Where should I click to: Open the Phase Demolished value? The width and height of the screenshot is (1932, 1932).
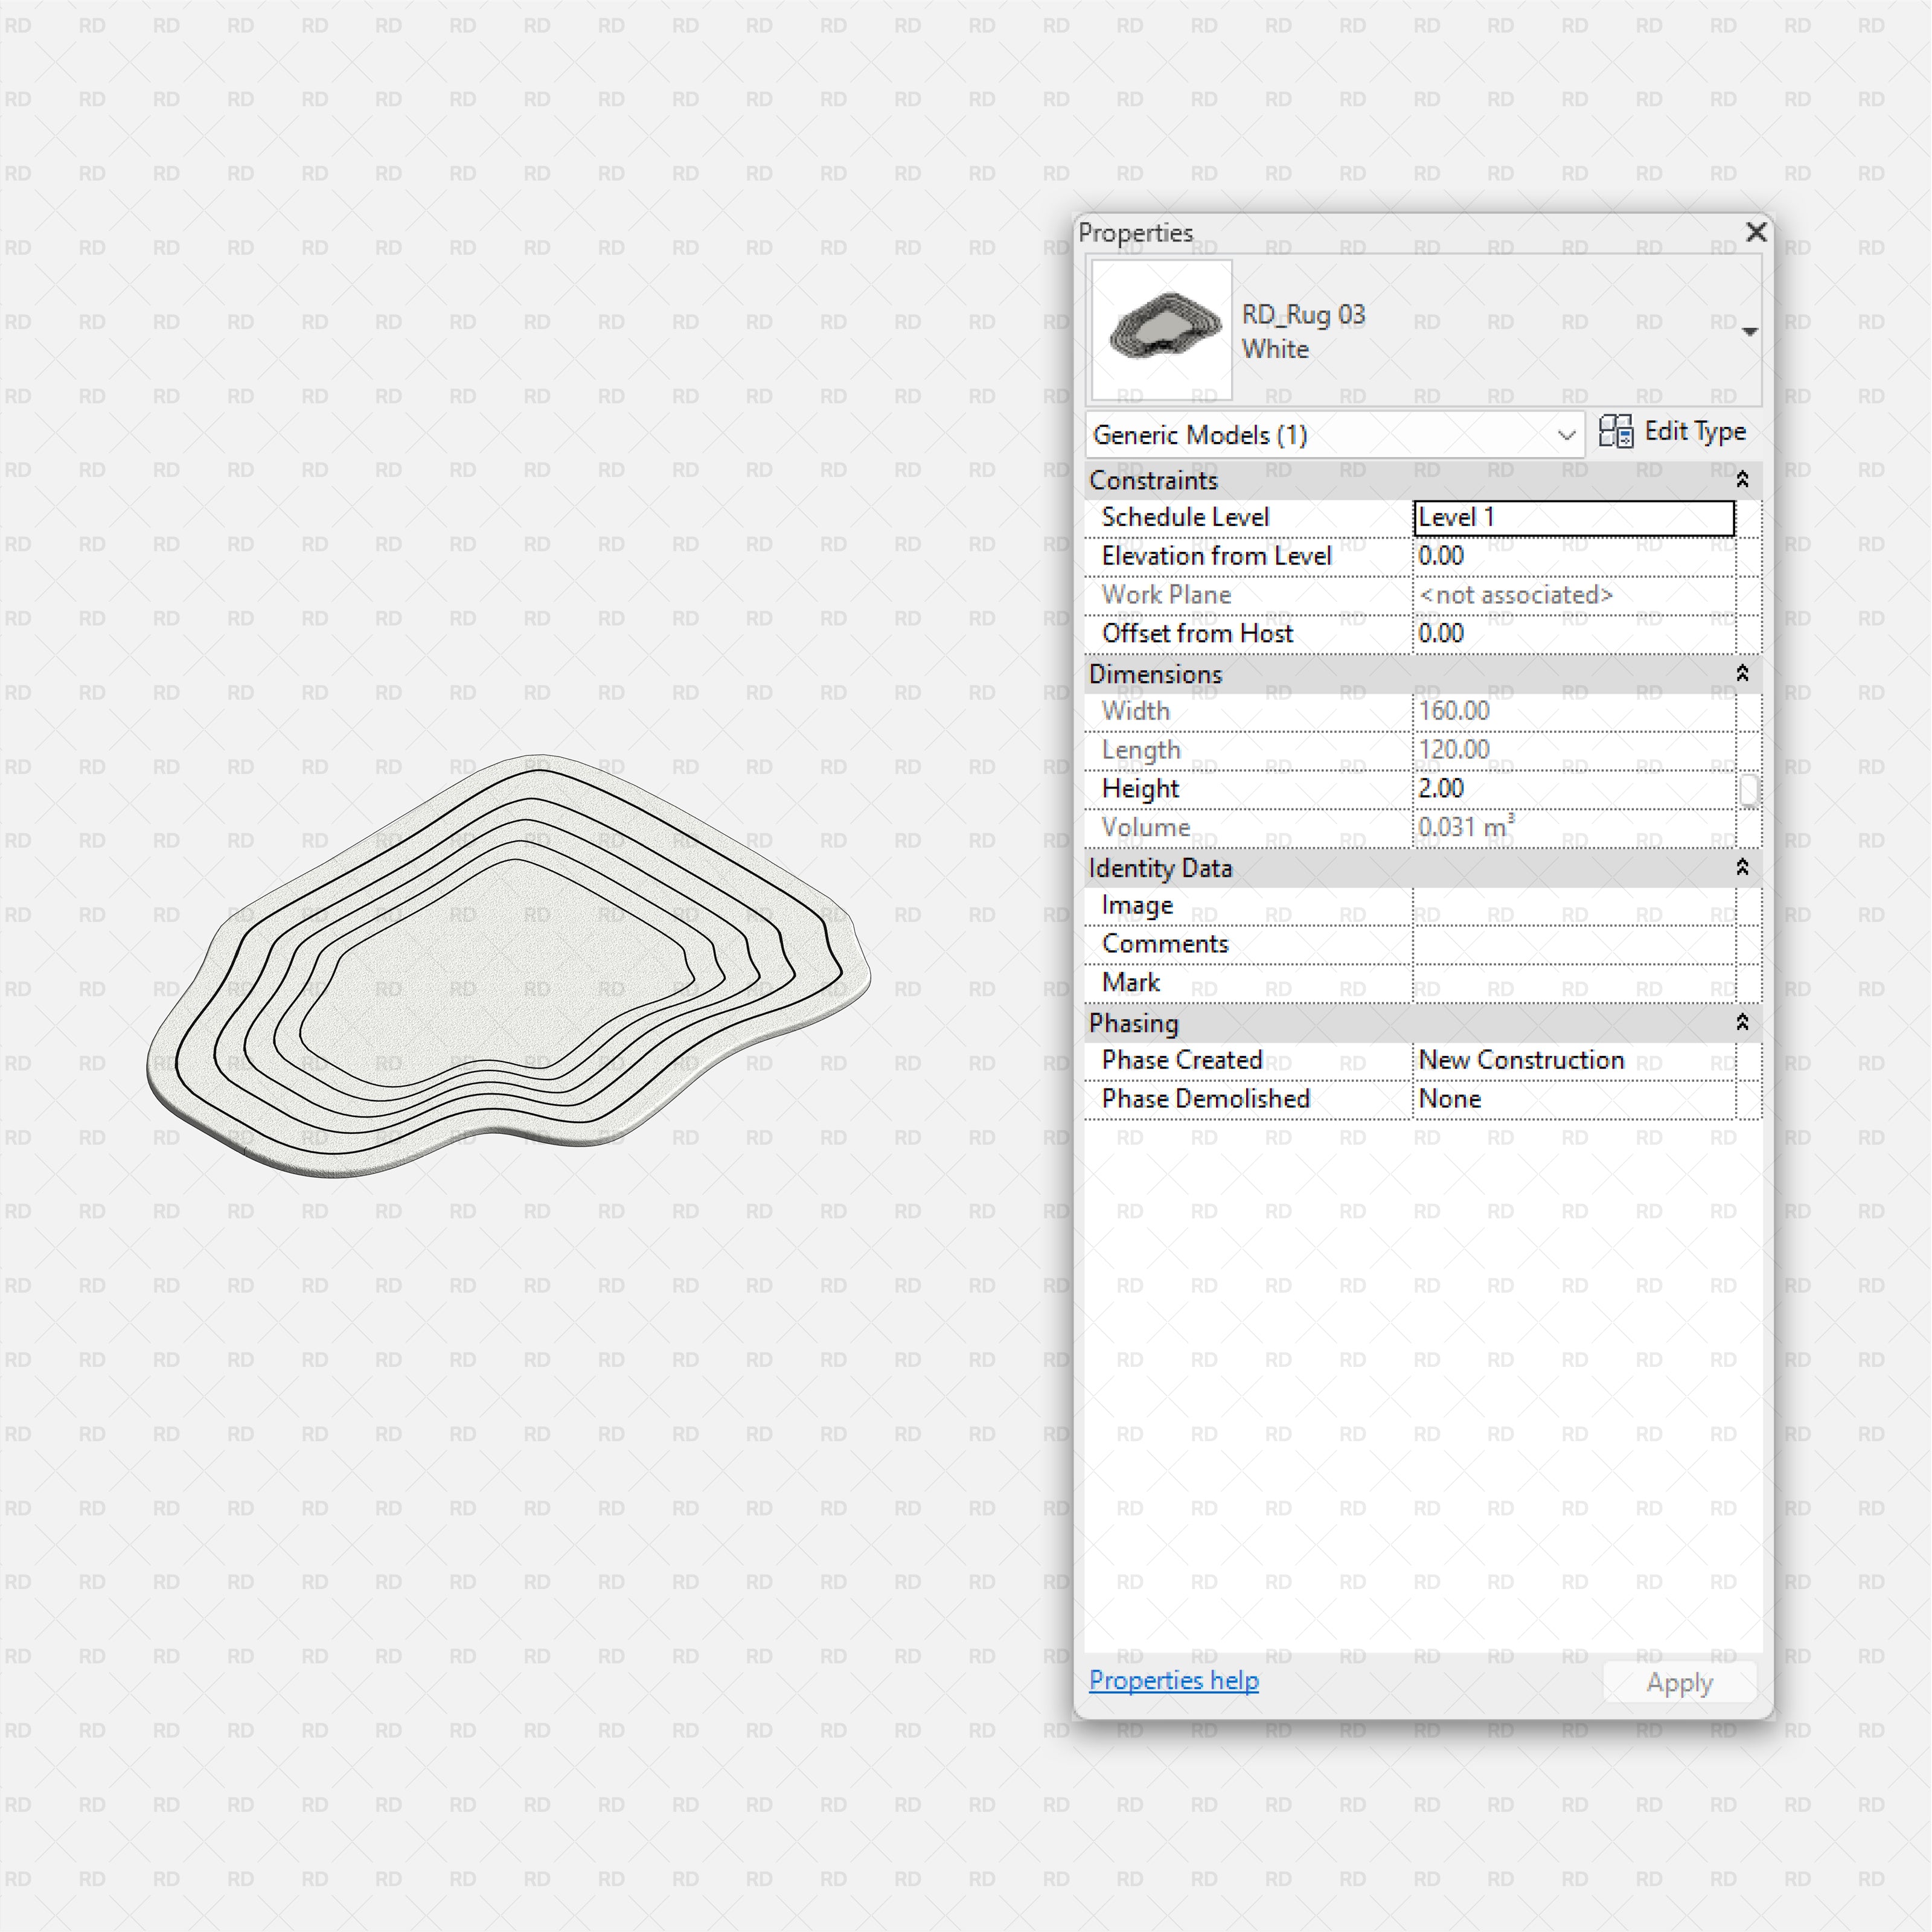click(x=1573, y=1099)
